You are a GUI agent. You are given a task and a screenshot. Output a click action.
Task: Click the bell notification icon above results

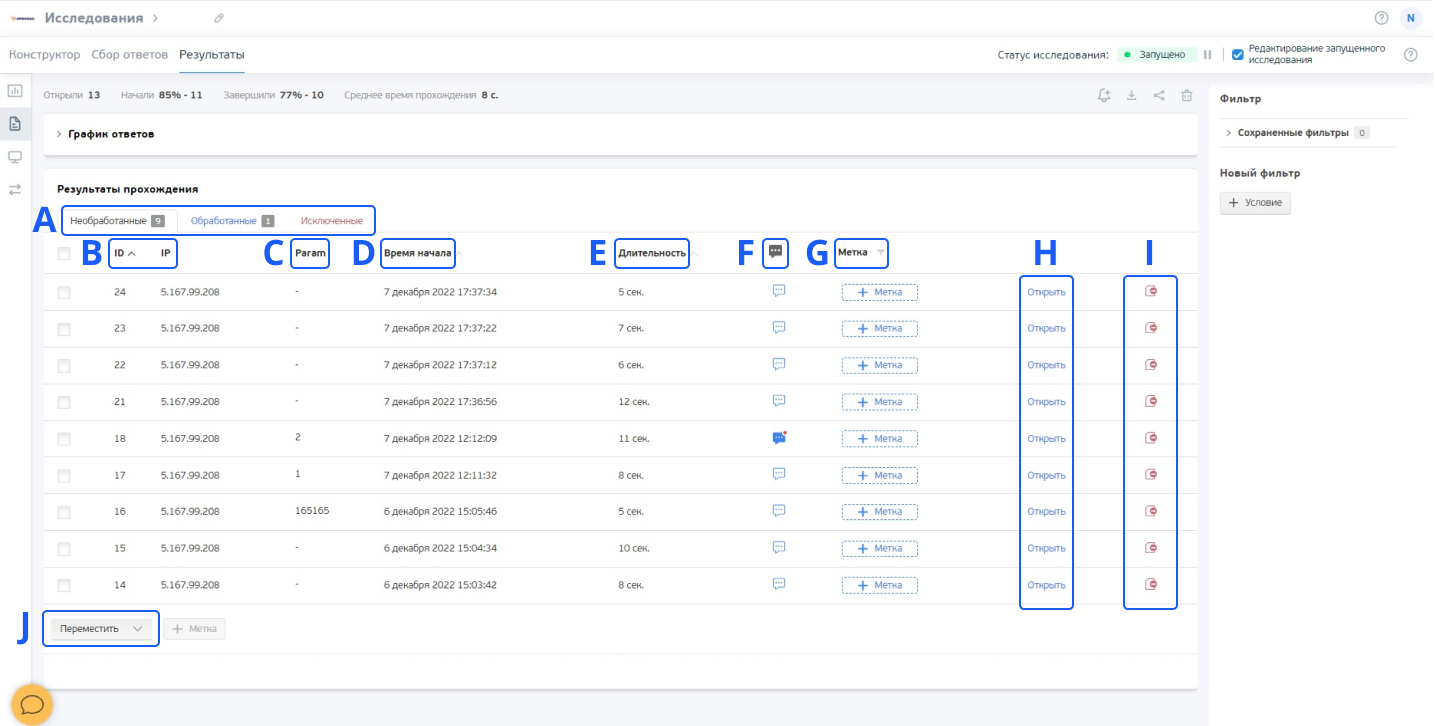point(1104,96)
